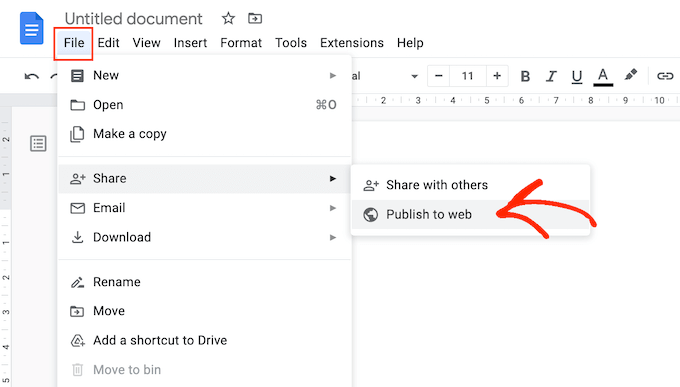Select Publish to web

point(470,214)
